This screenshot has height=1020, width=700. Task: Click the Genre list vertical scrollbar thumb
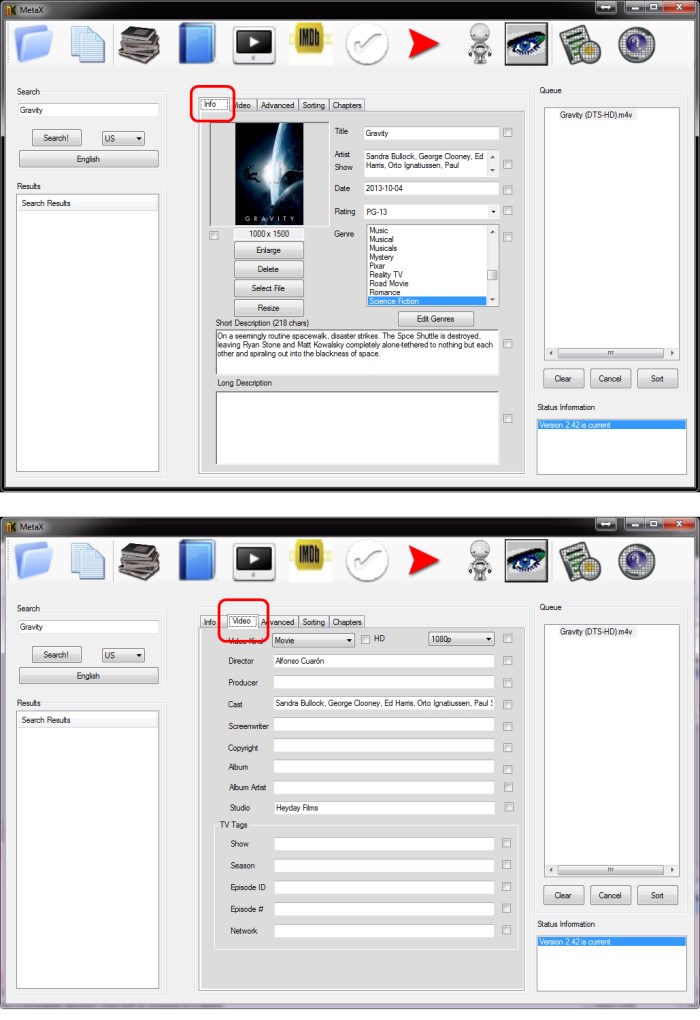pos(492,275)
